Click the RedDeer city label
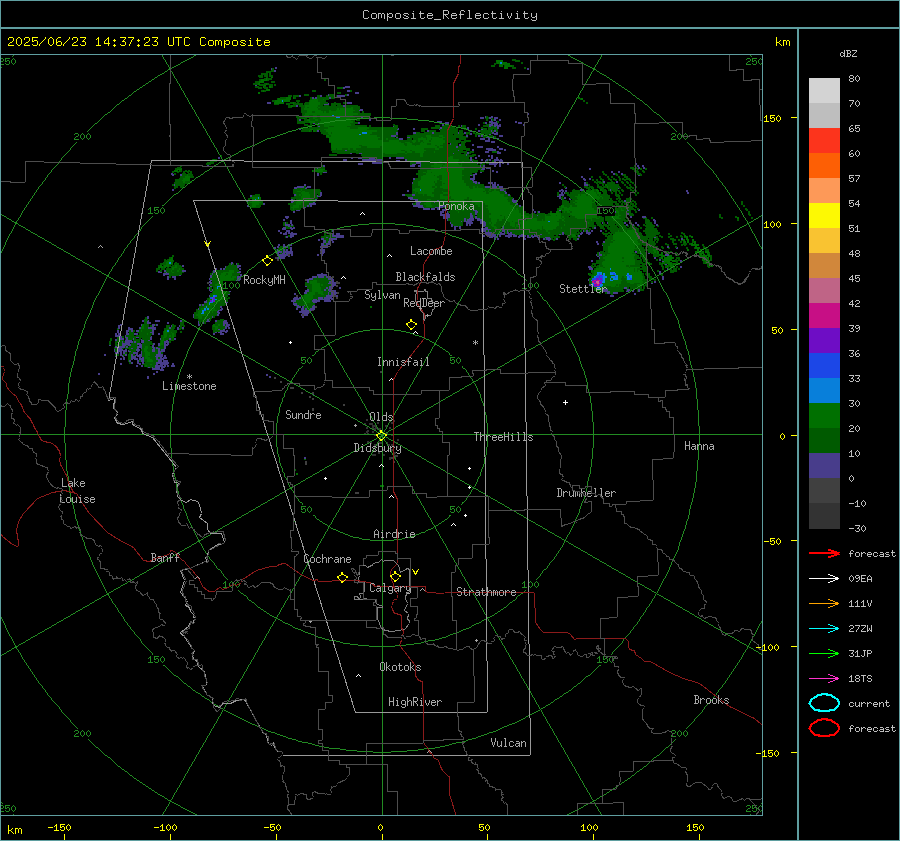Screen dimensions: 900x841 click(424, 303)
